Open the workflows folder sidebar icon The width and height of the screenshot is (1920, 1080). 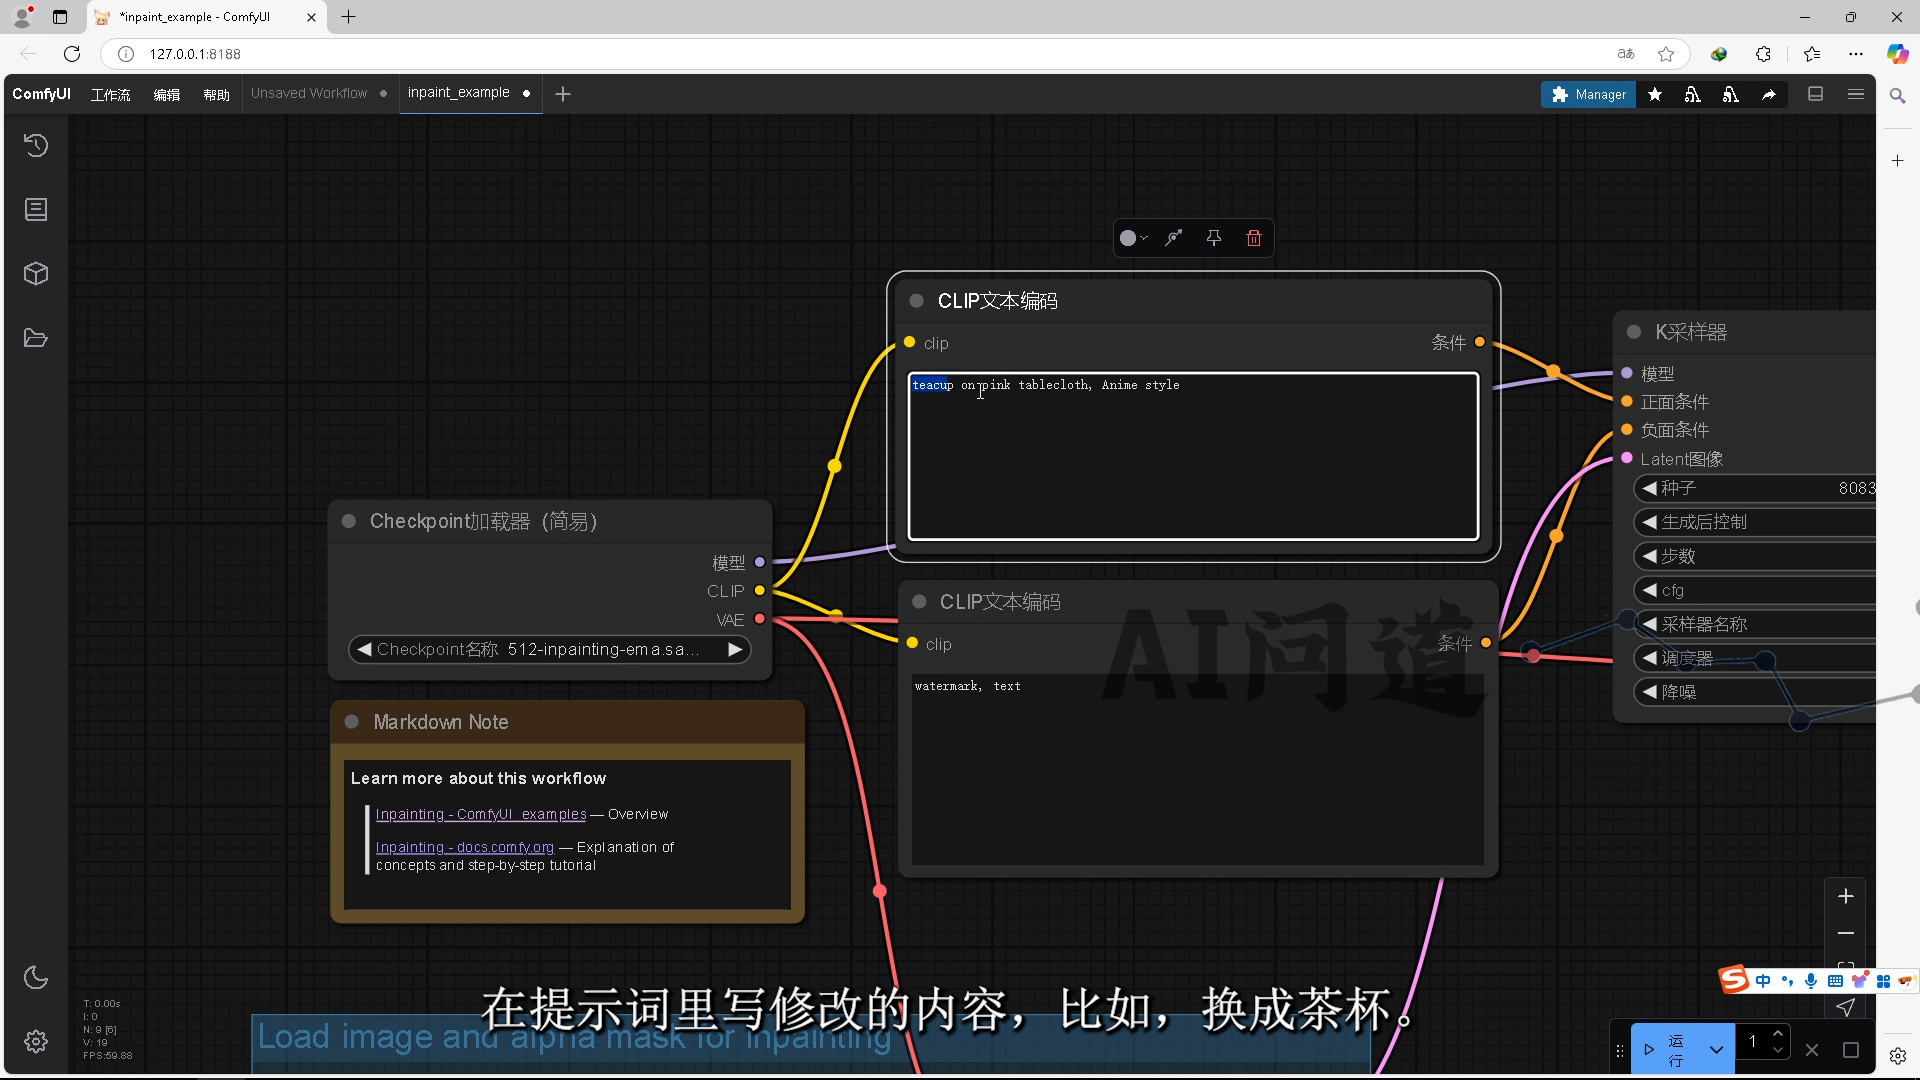36,338
